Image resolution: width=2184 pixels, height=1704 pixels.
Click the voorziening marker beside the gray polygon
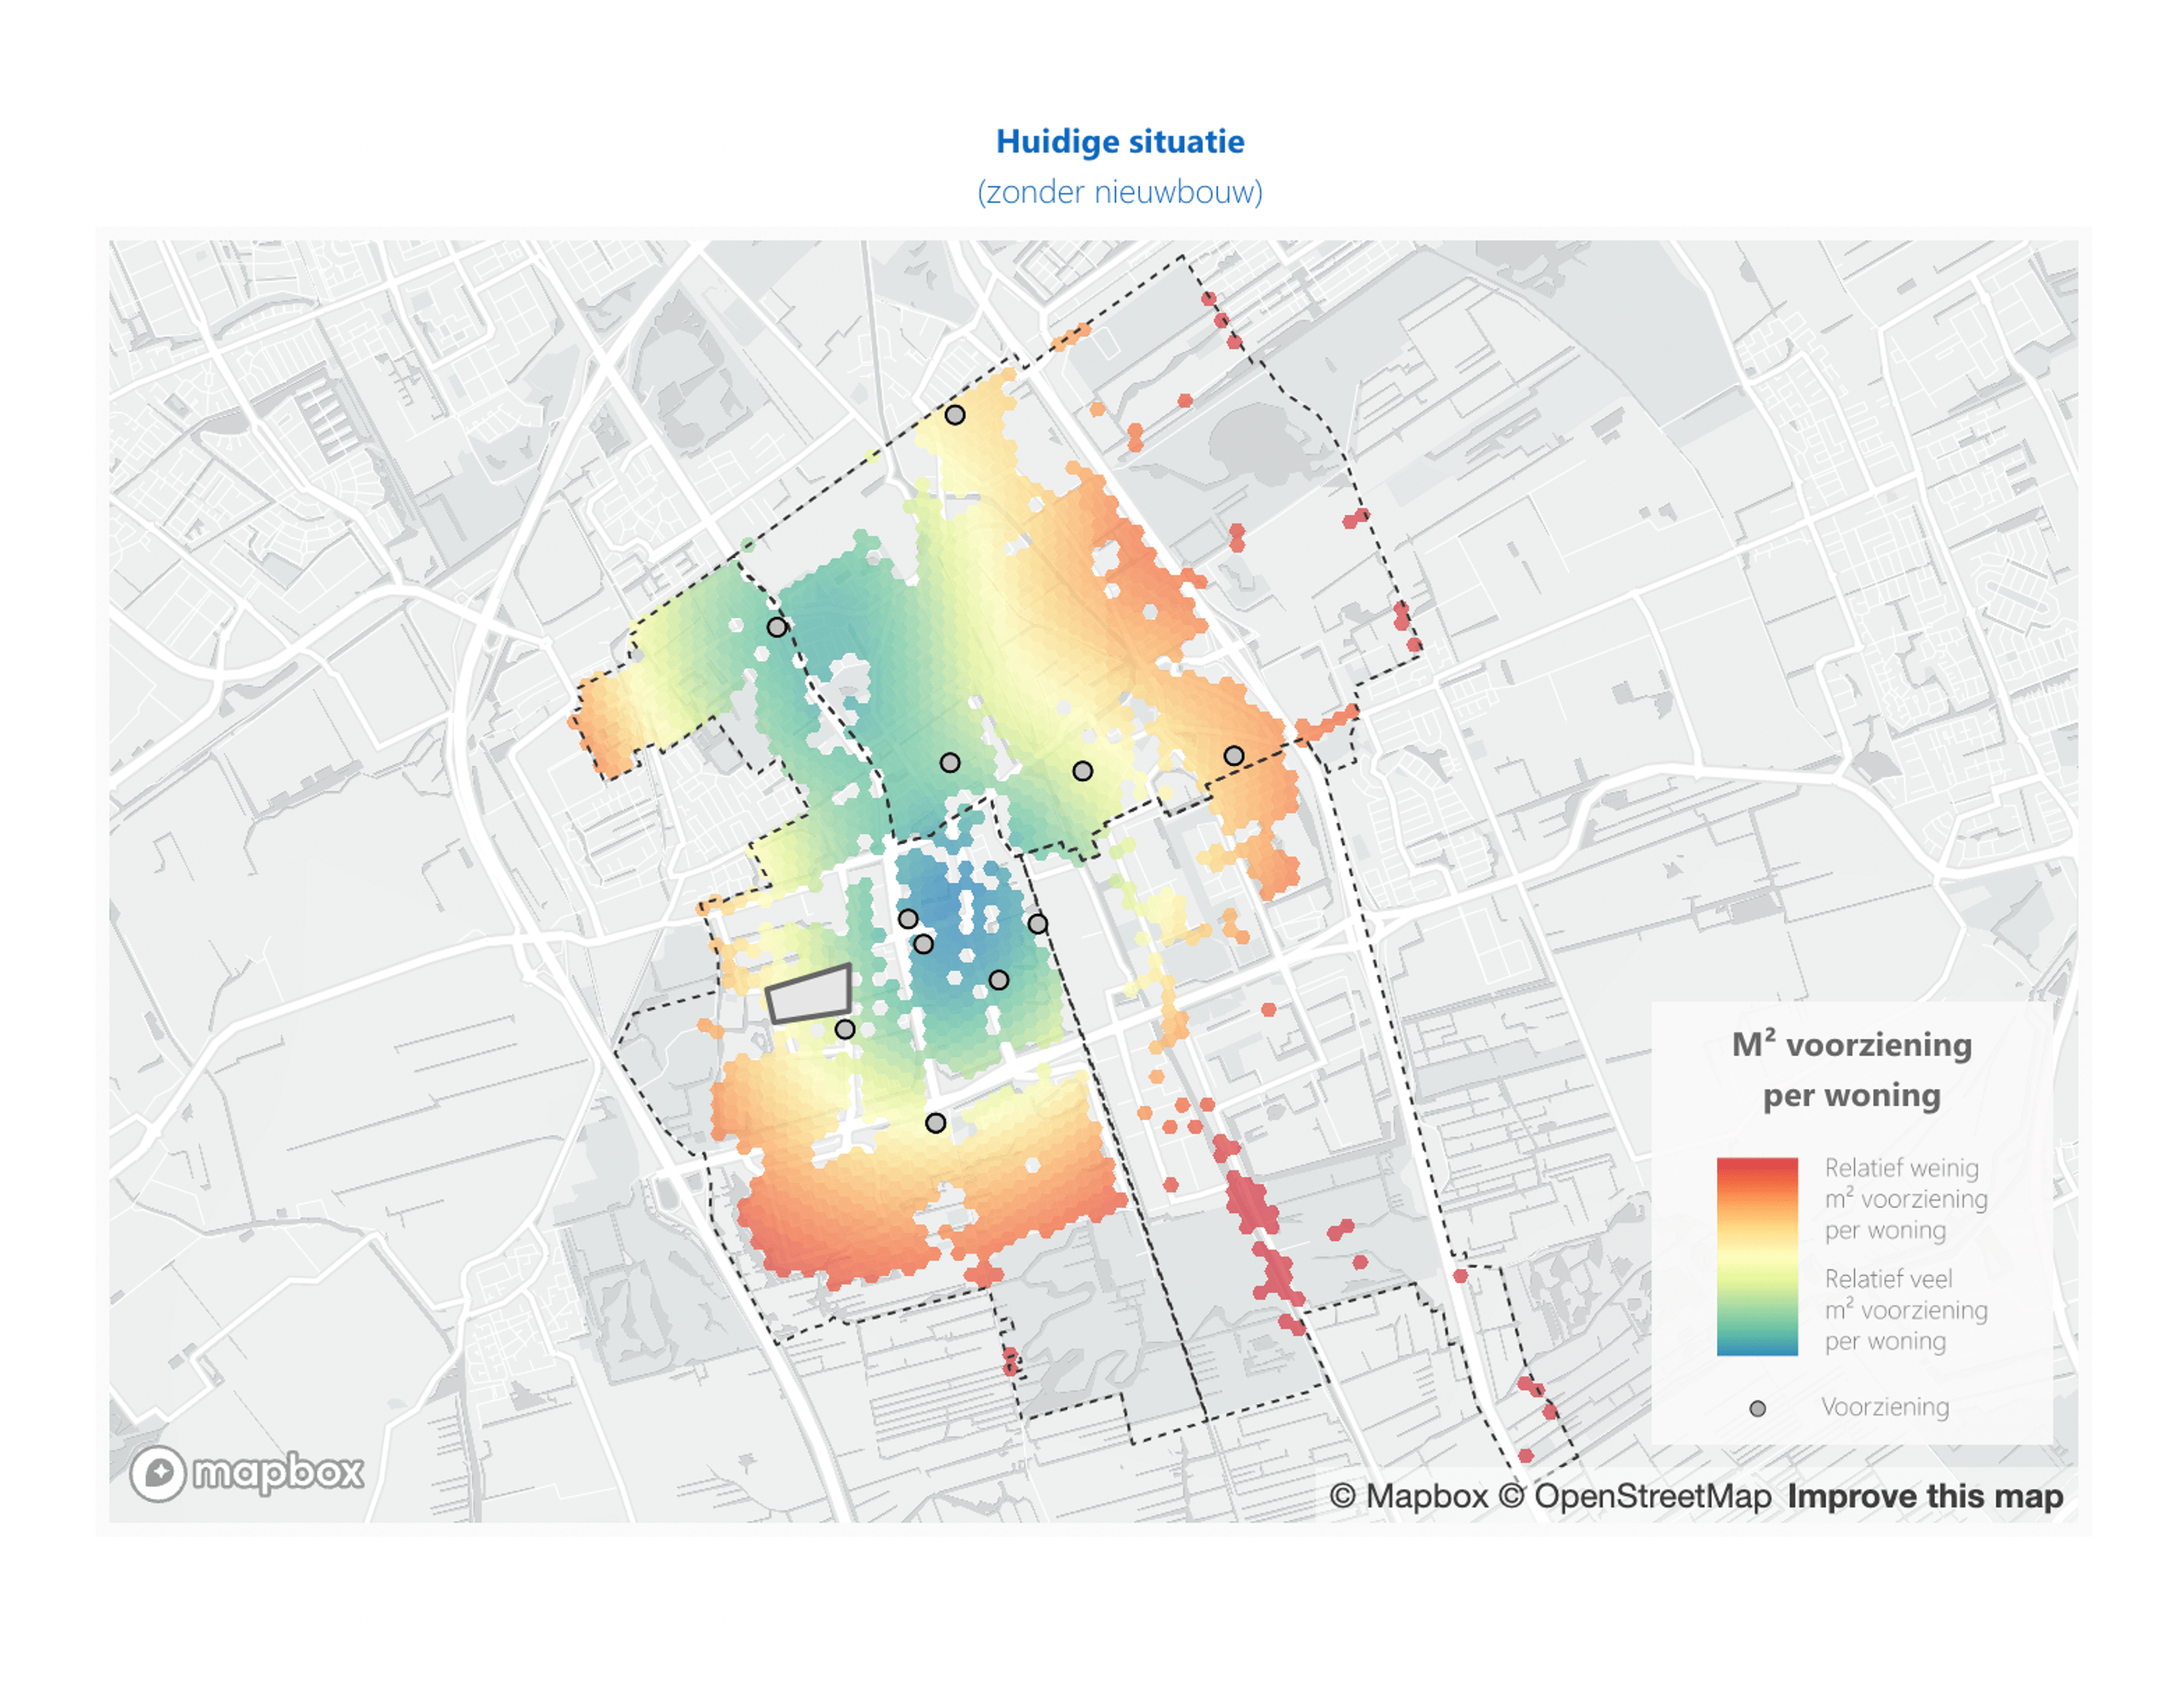click(x=845, y=1029)
